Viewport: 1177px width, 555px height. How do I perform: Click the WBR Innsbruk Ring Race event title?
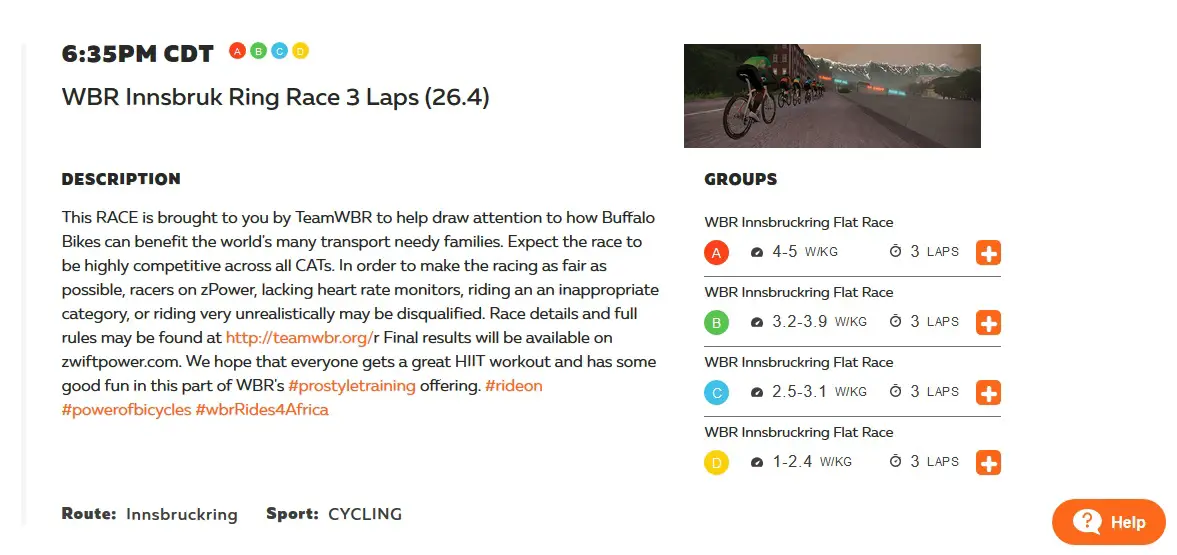275,97
